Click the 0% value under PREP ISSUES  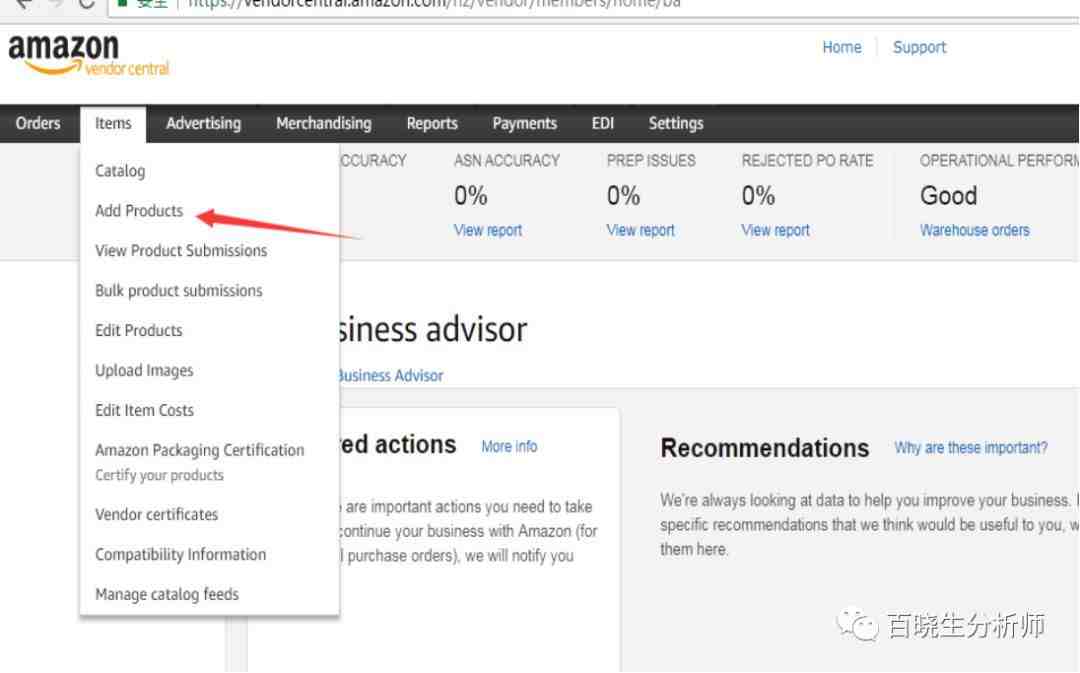coord(623,196)
